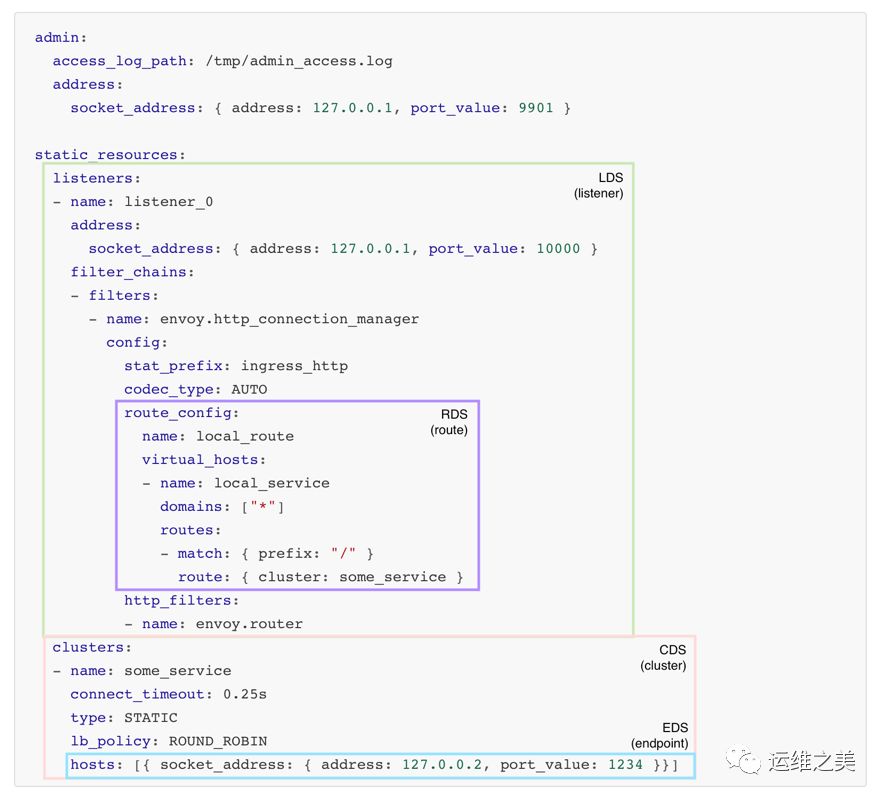884x800 pixels.
Task: Click the 'route_config:' key
Action: pos(182,413)
